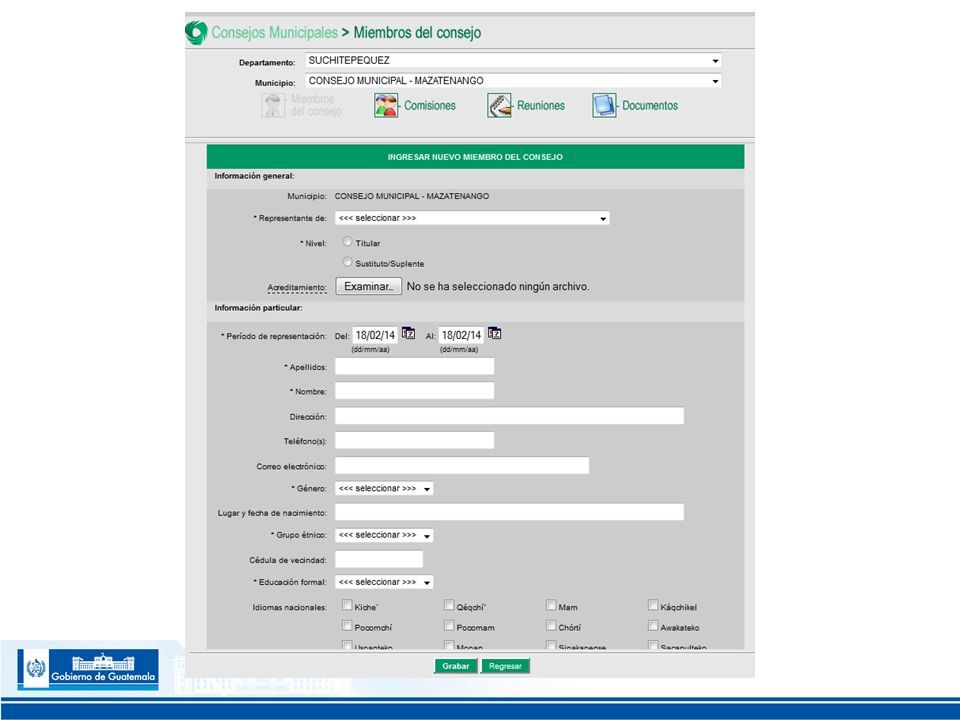
Task: Check the Pocomam language checkbox
Action: click(x=449, y=626)
